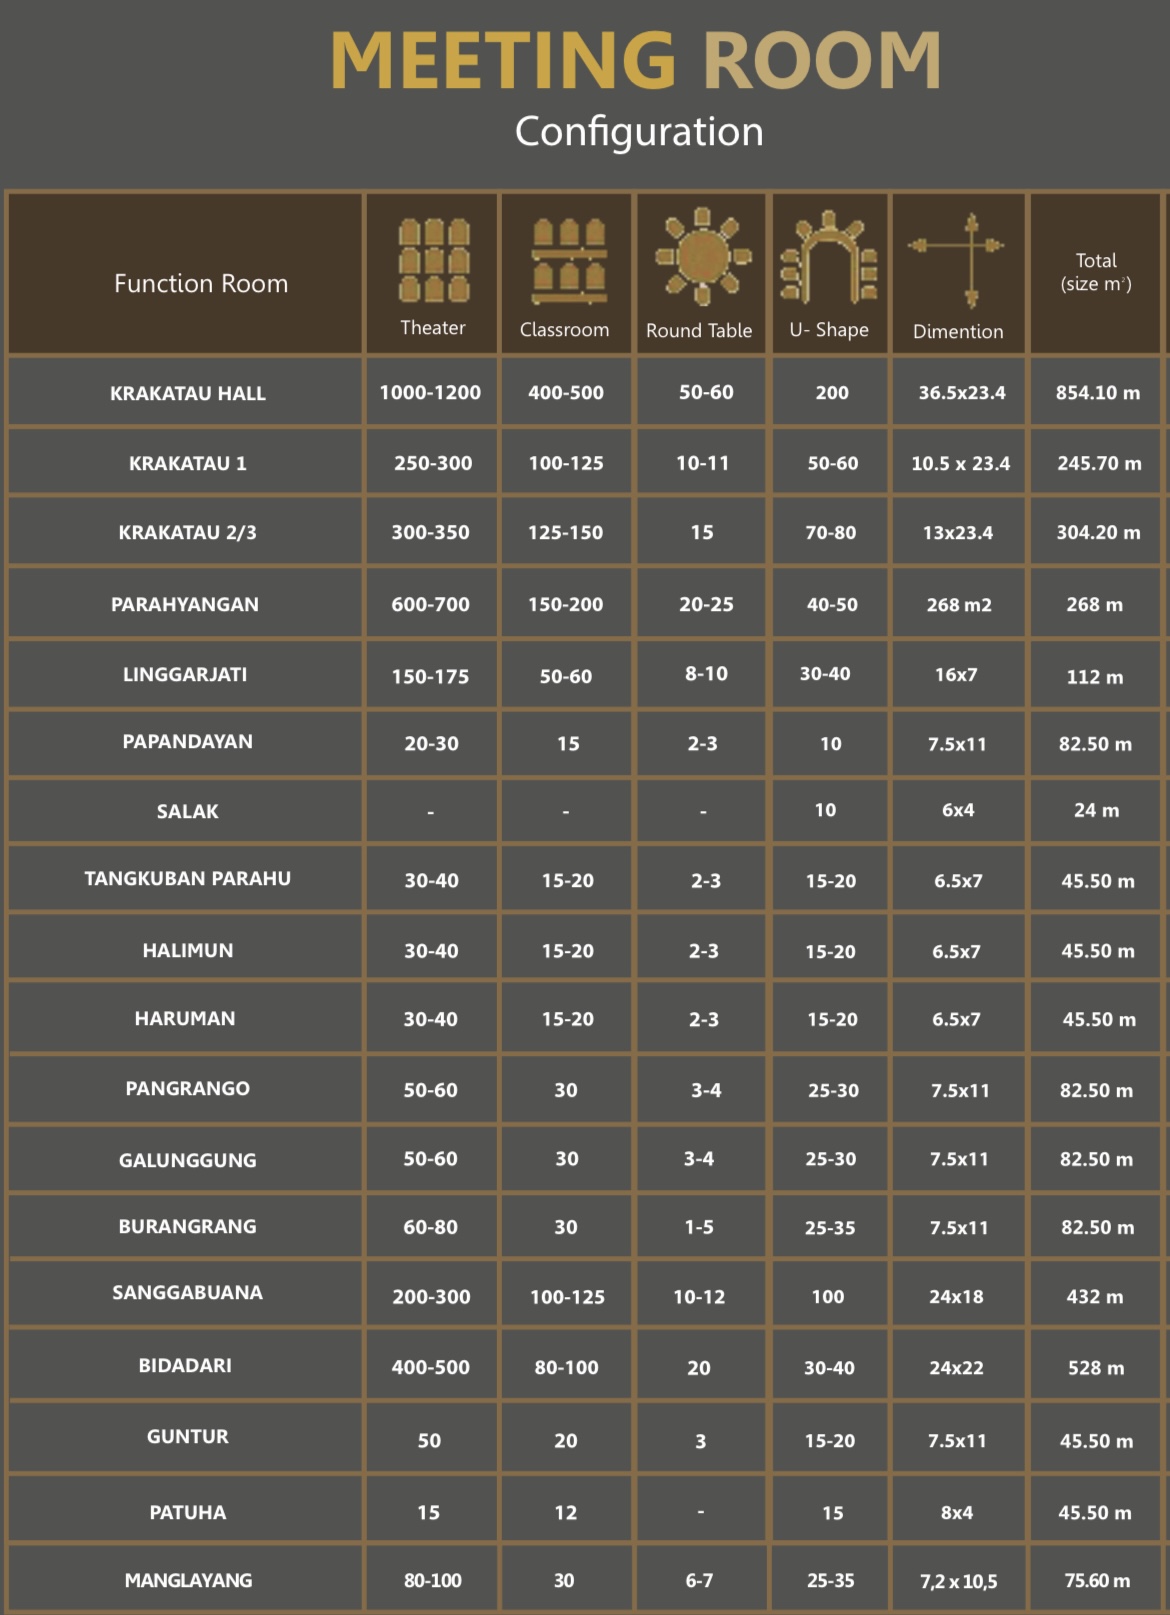Click the LINGGARJATI room label
Screen dimensions: 1170x1615
[x=185, y=675]
